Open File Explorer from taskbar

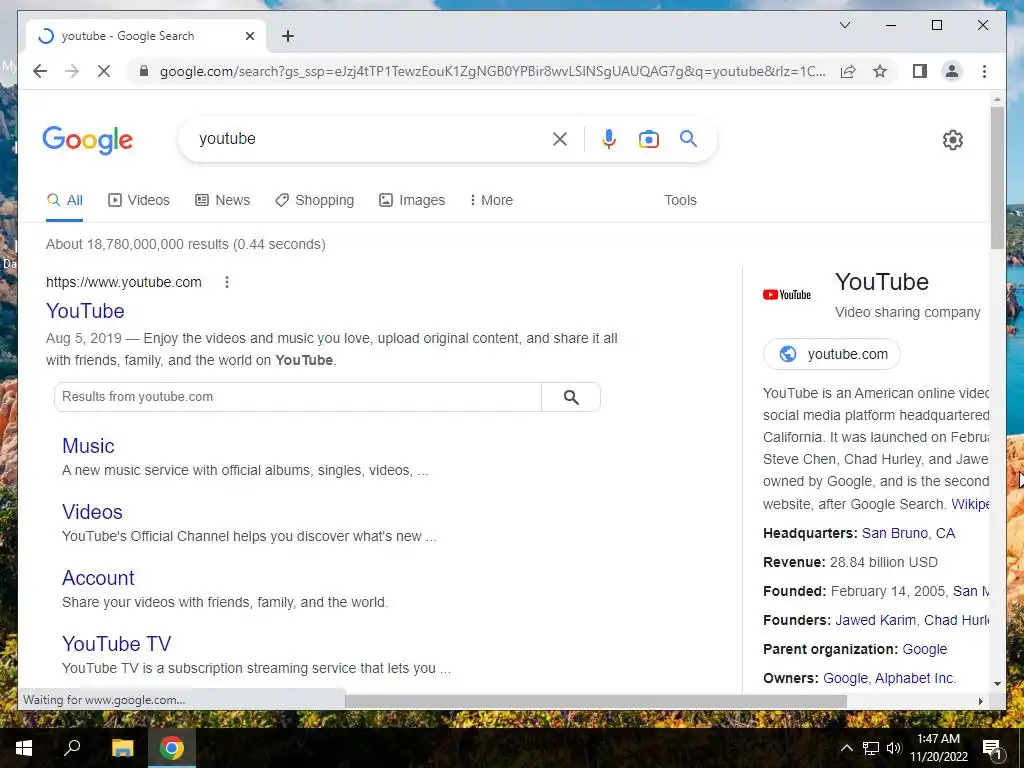(122, 748)
